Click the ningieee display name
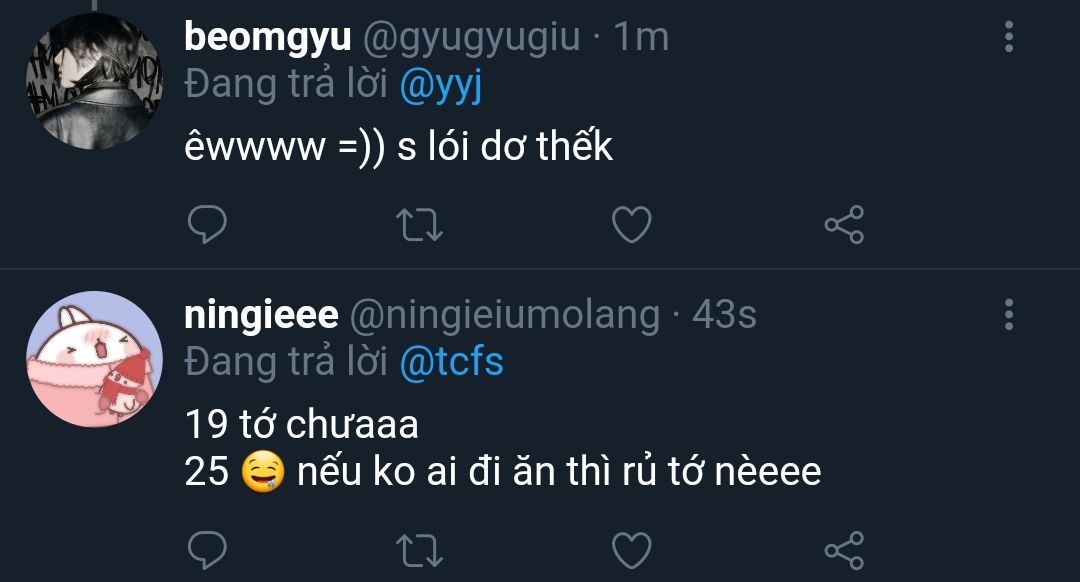The height and width of the screenshot is (582, 1080). (261, 315)
